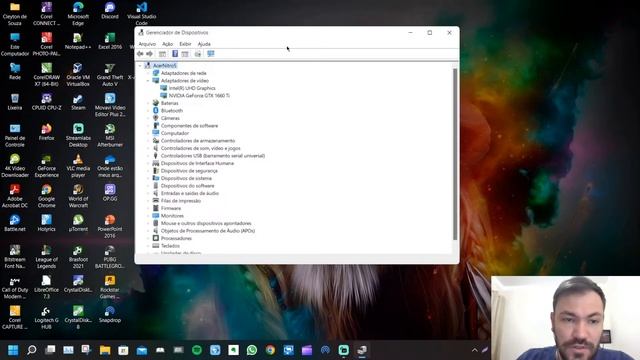Select the Firmware row
Image resolution: width=640 pixels, height=360 pixels.
click(x=171, y=208)
